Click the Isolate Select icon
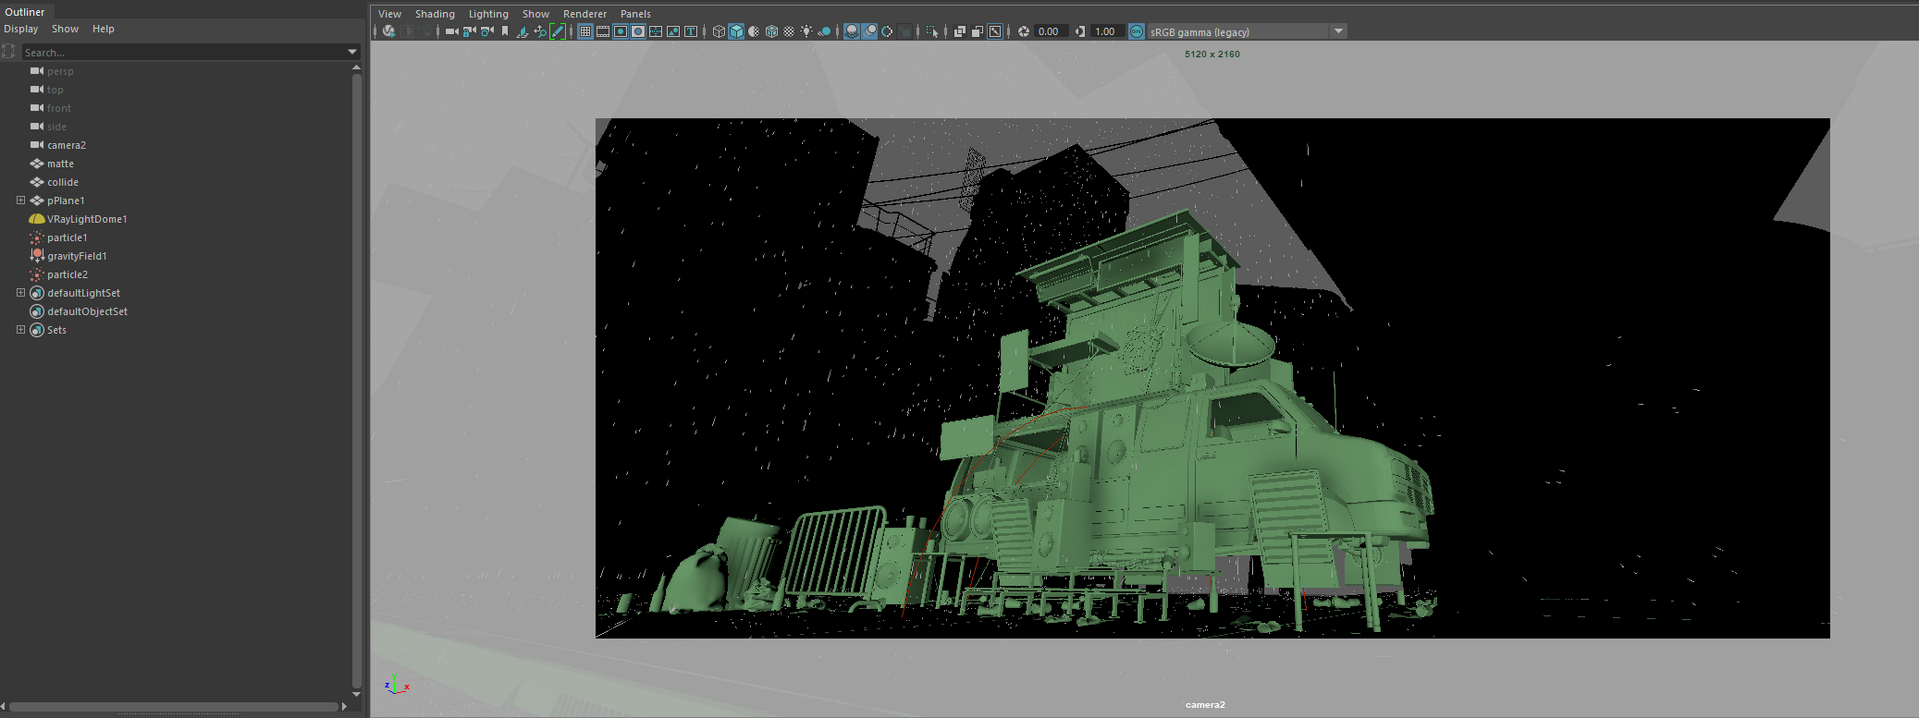The width and height of the screenshot is (1919, 718). tap(932, 32)
